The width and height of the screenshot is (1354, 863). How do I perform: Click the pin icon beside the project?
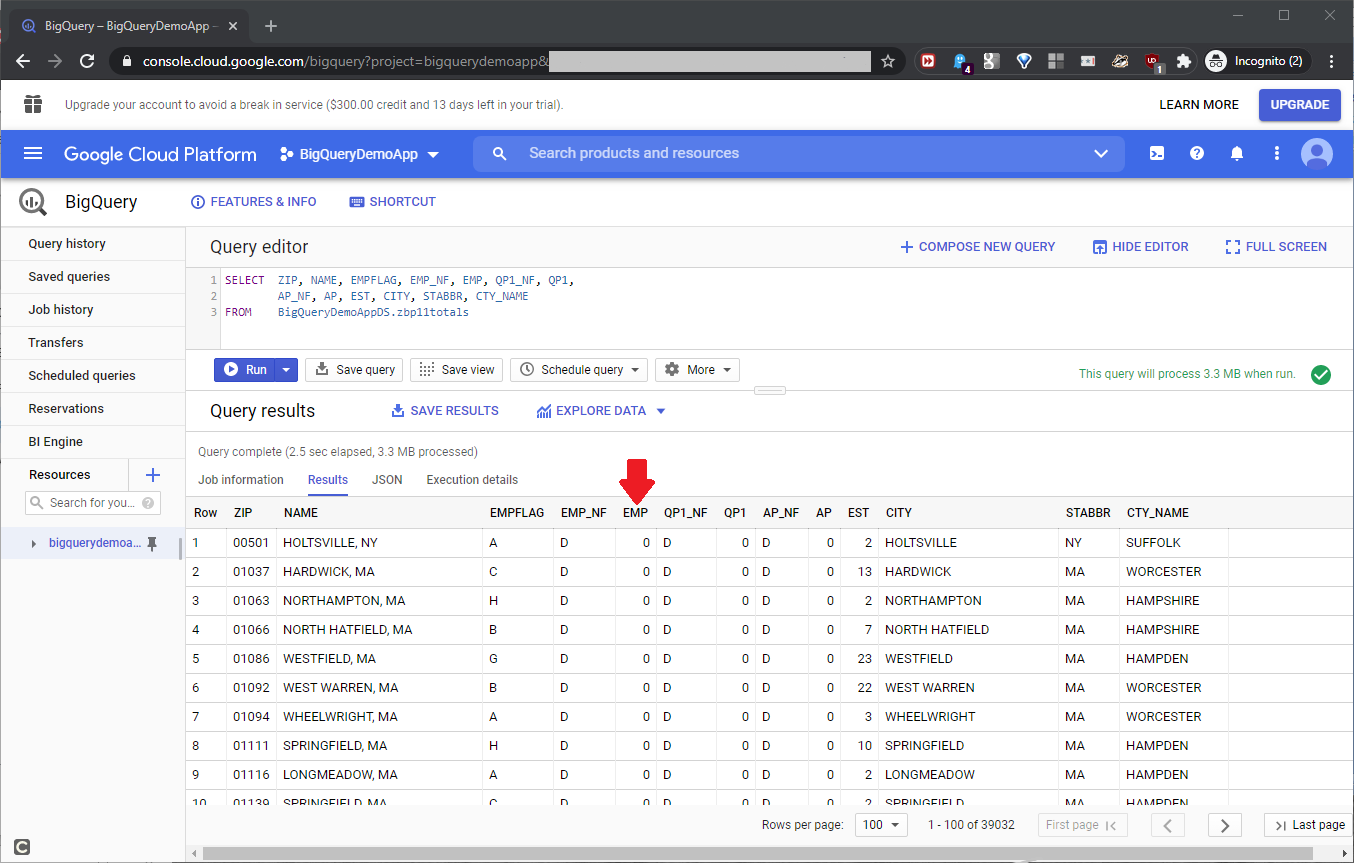click(x=153, y=543)
